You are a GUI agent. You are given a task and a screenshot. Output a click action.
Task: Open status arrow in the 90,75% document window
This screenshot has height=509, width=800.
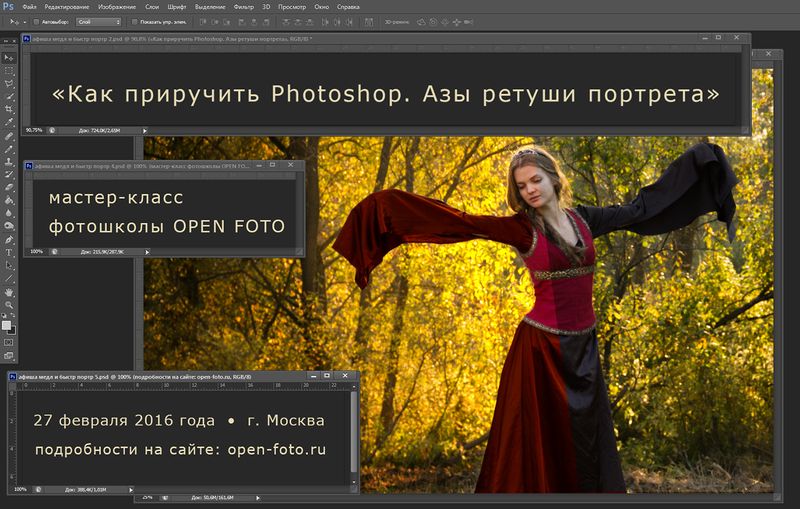coord(145,131)
